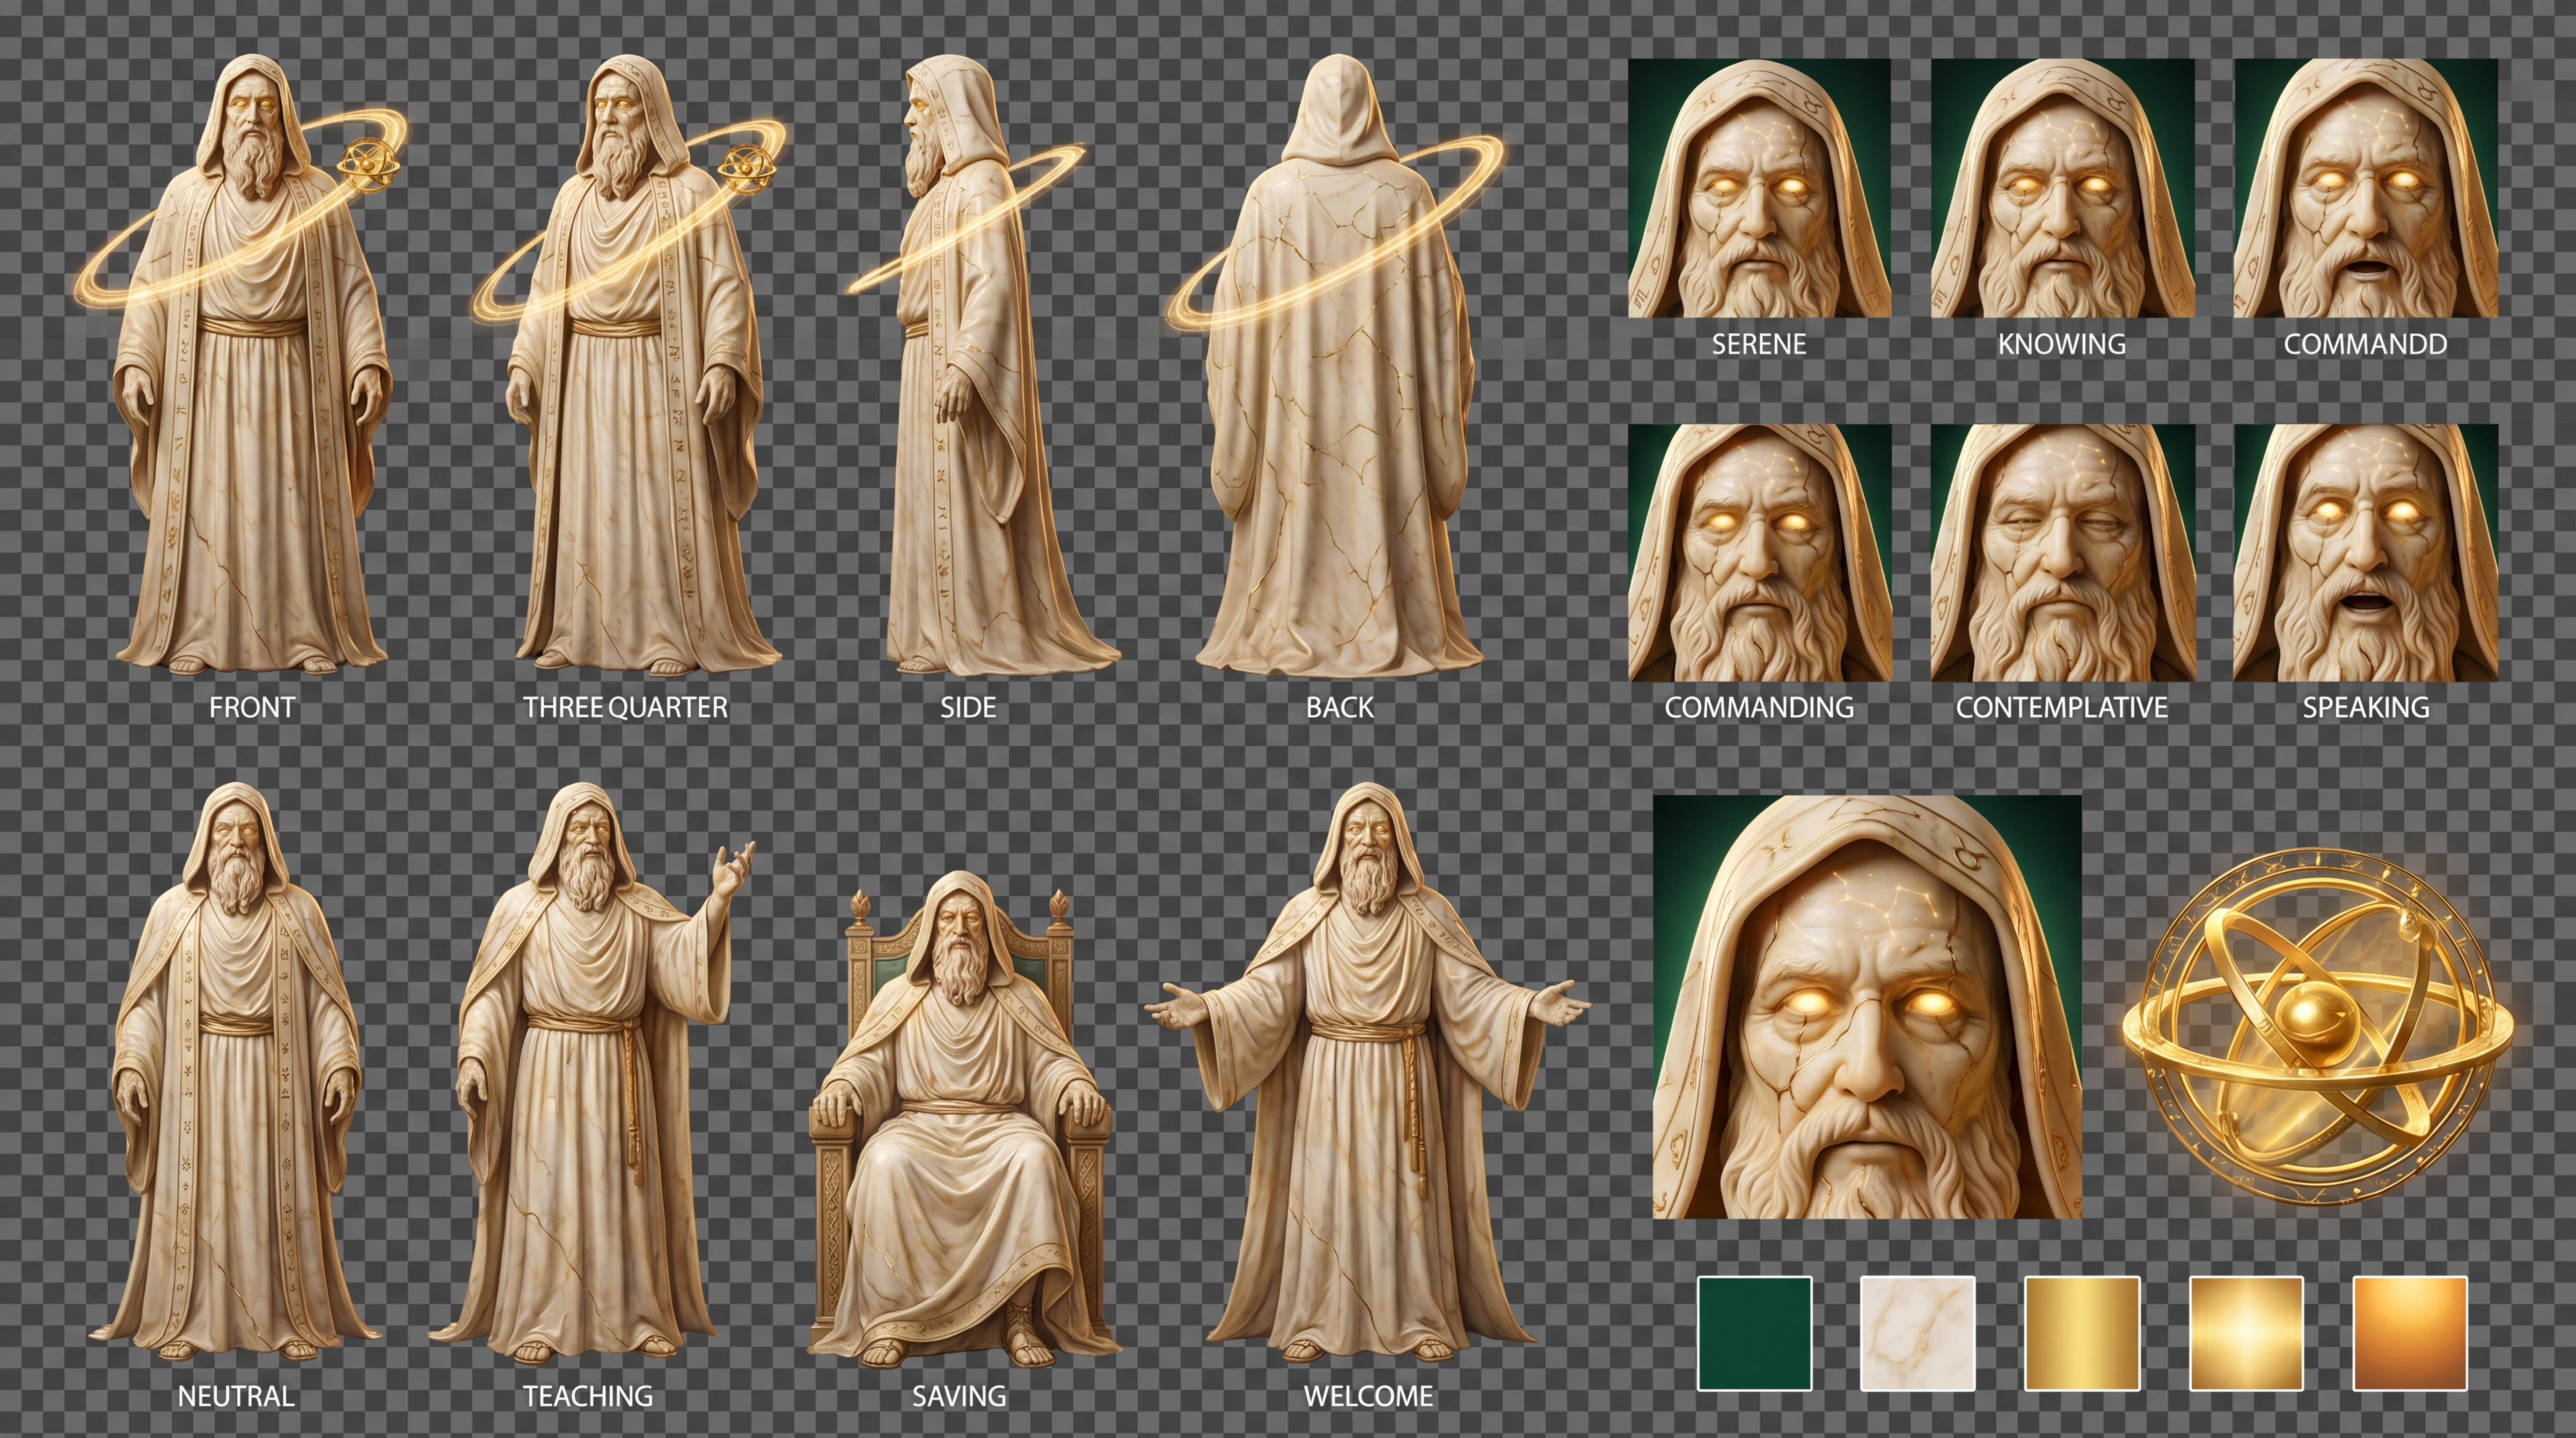Click the COMMANDD caption text

pyautogui.click(x=2366, y=344)
